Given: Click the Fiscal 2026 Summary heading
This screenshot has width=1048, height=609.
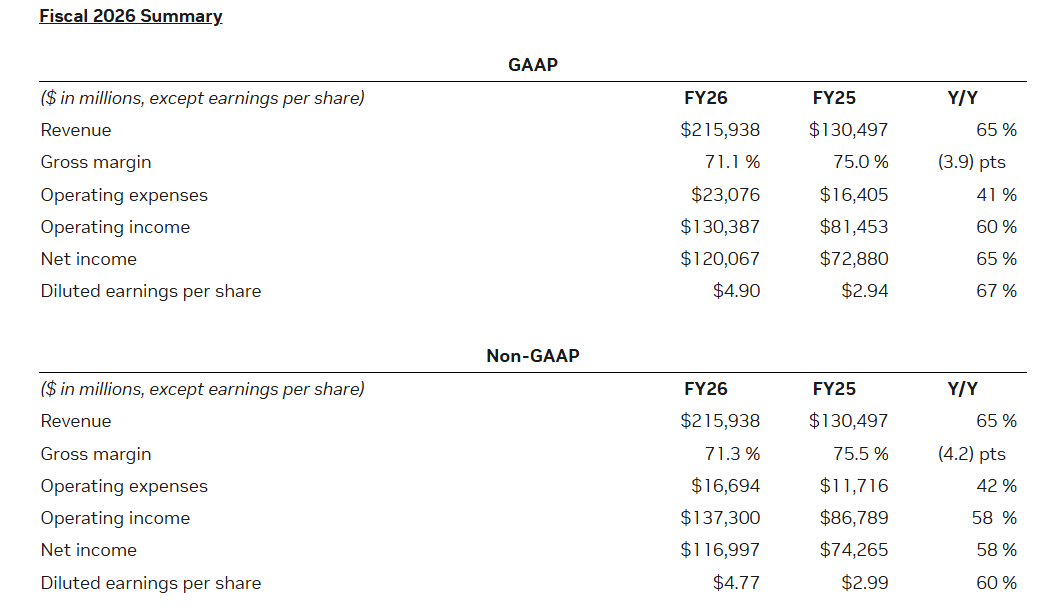Looking at the screenshot, I should point(131,16).
